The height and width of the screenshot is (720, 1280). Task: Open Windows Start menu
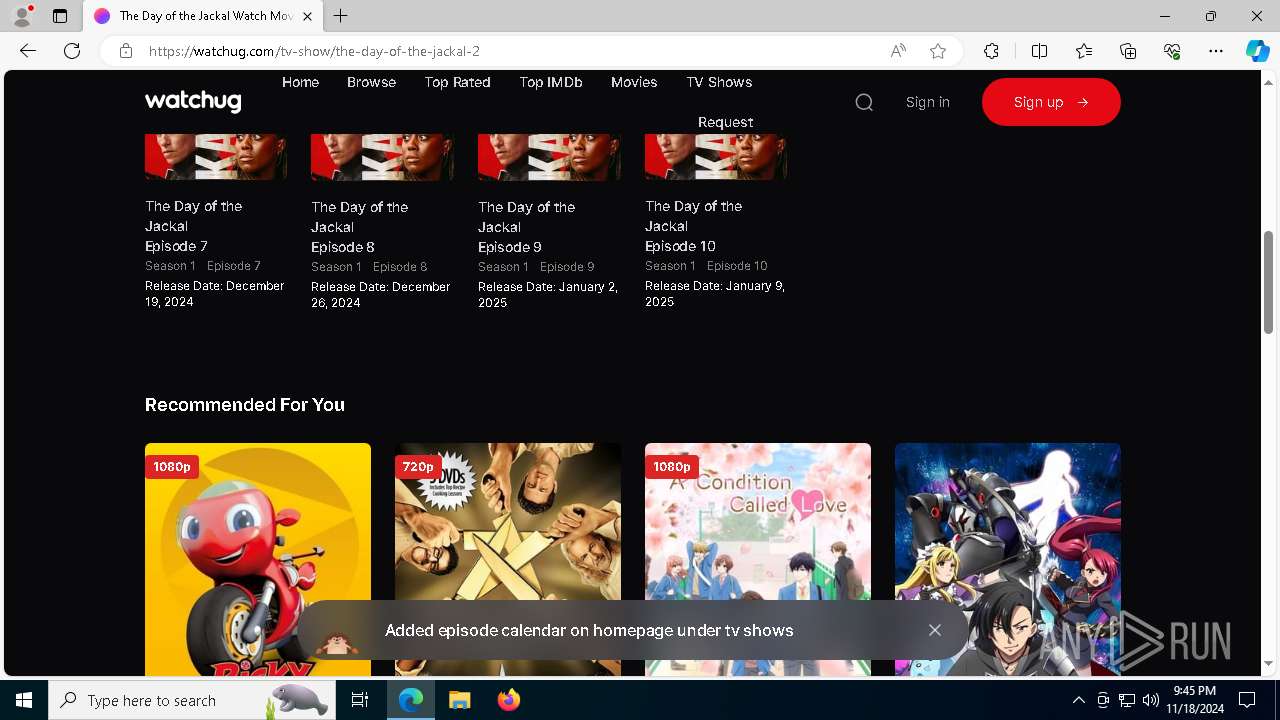point(24,700)
